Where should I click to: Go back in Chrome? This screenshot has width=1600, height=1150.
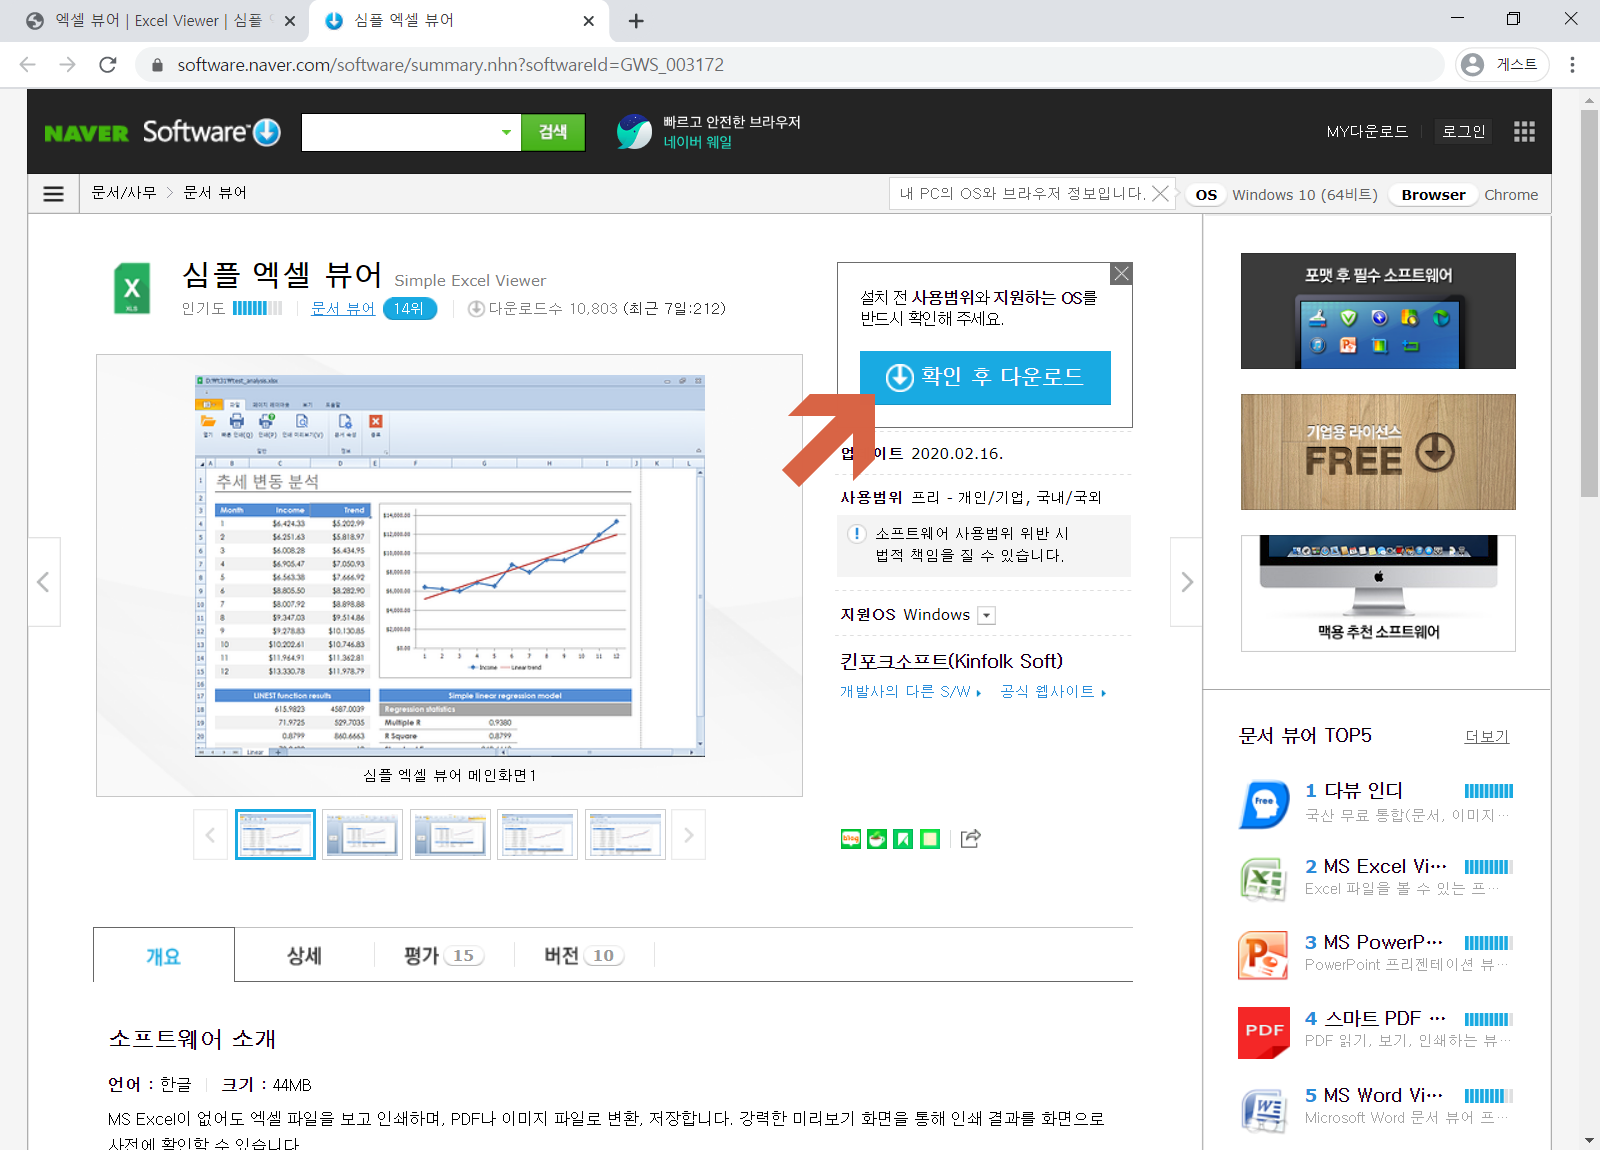tap(28, 65)
